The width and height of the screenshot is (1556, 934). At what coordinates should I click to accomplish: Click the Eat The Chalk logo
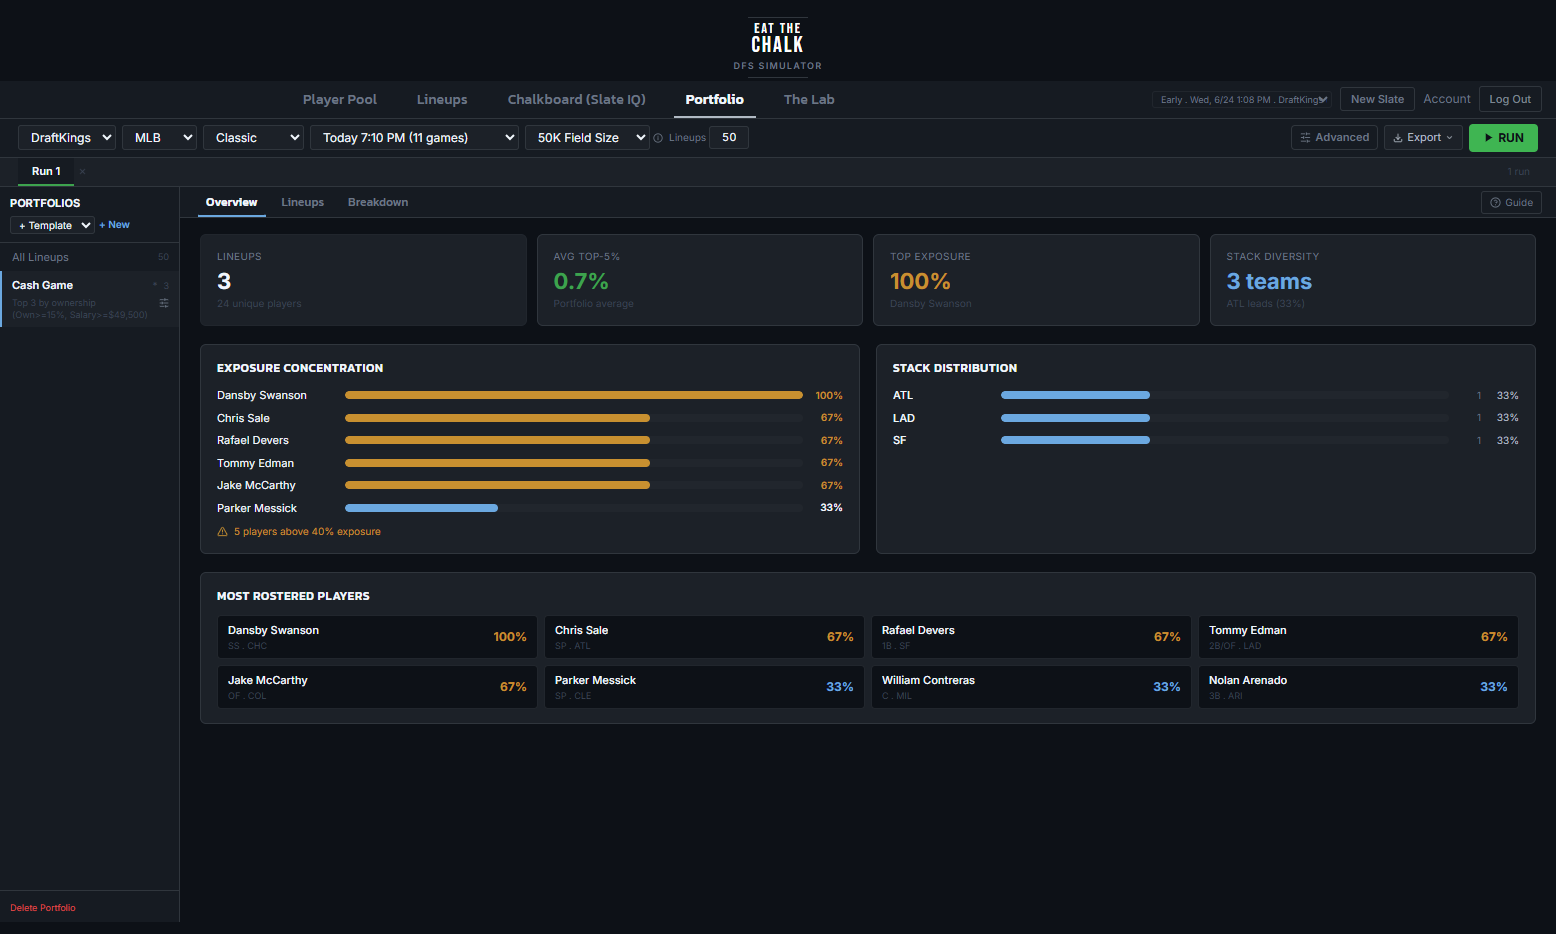777,45
